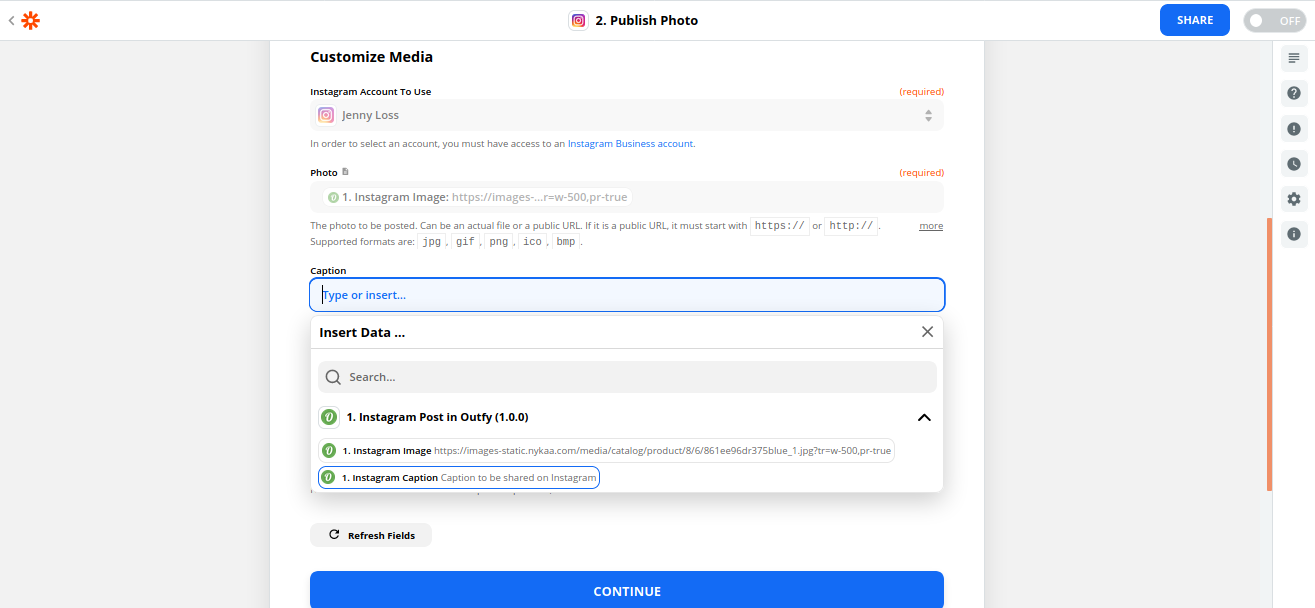Screen dimensions: 1315x608
Task: Click the file icon next to Photo label
Action: 345,172
